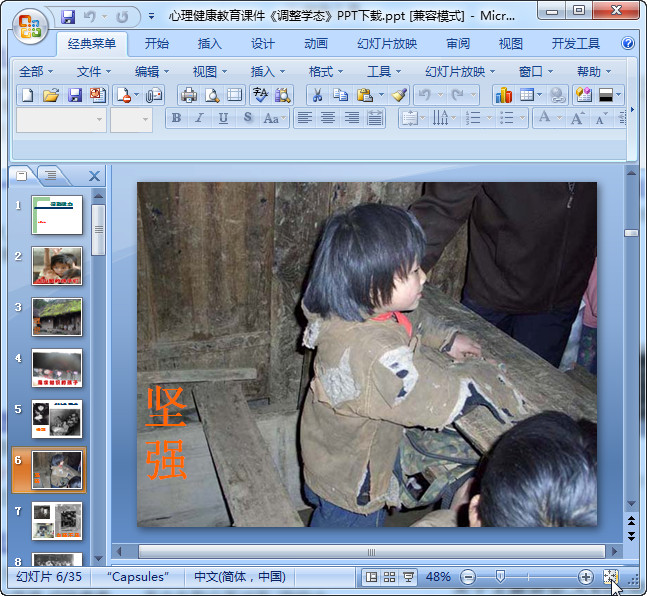This screenshot has width=647, height=596.
Task: Click the thumbnail pane vertical scrollbar
Action: [x=98, y=229]
